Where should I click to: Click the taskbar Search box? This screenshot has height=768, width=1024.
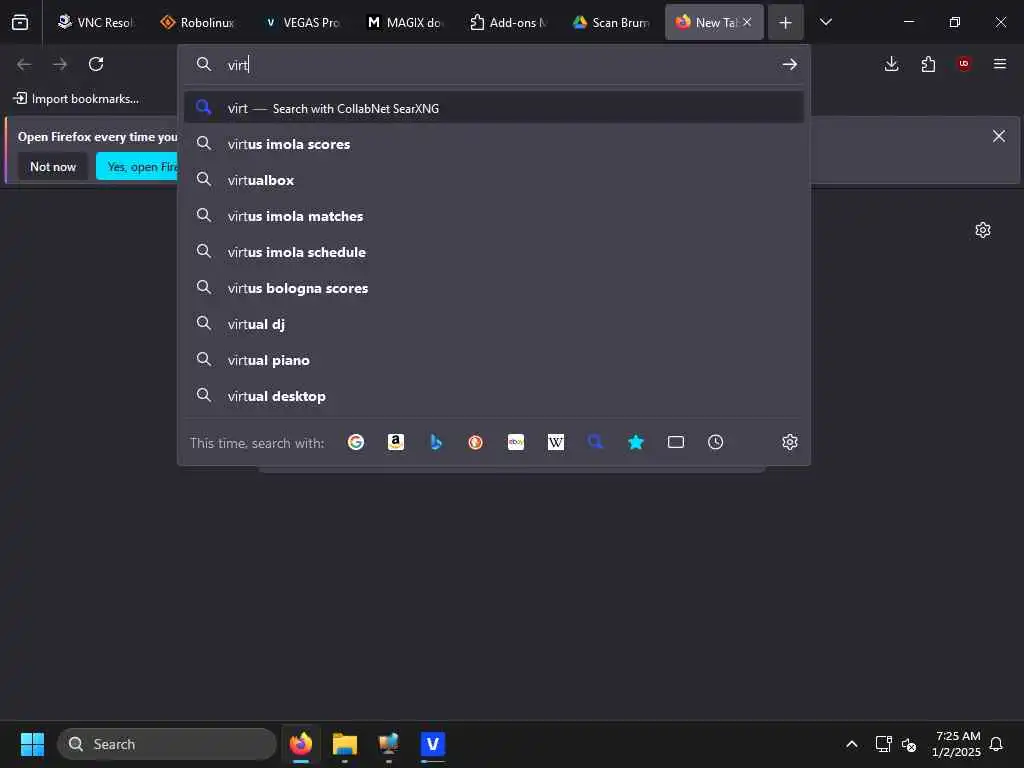(167, 744)
